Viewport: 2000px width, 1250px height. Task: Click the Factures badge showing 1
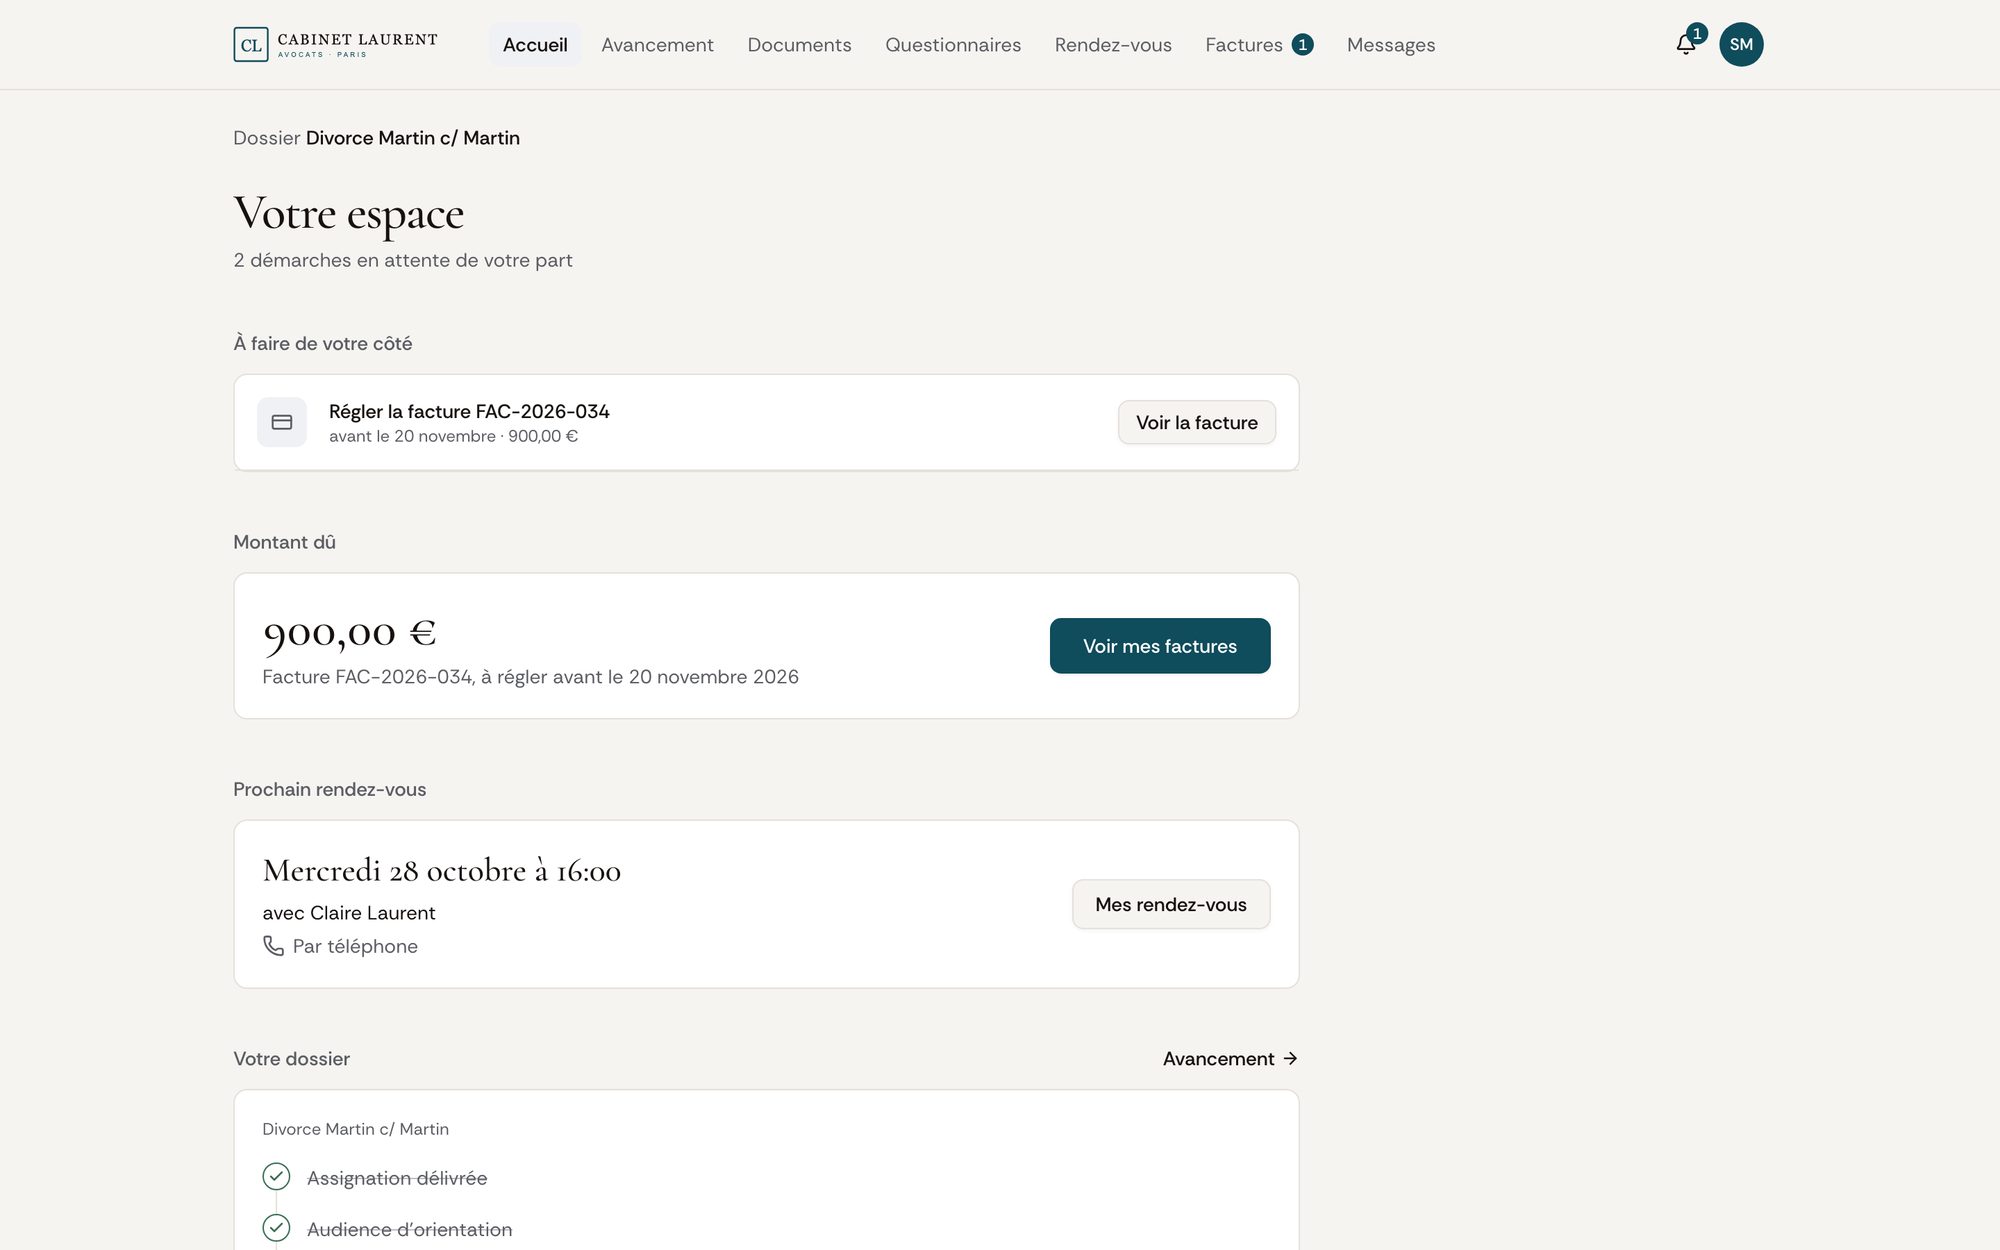[x=1302, y=44]
